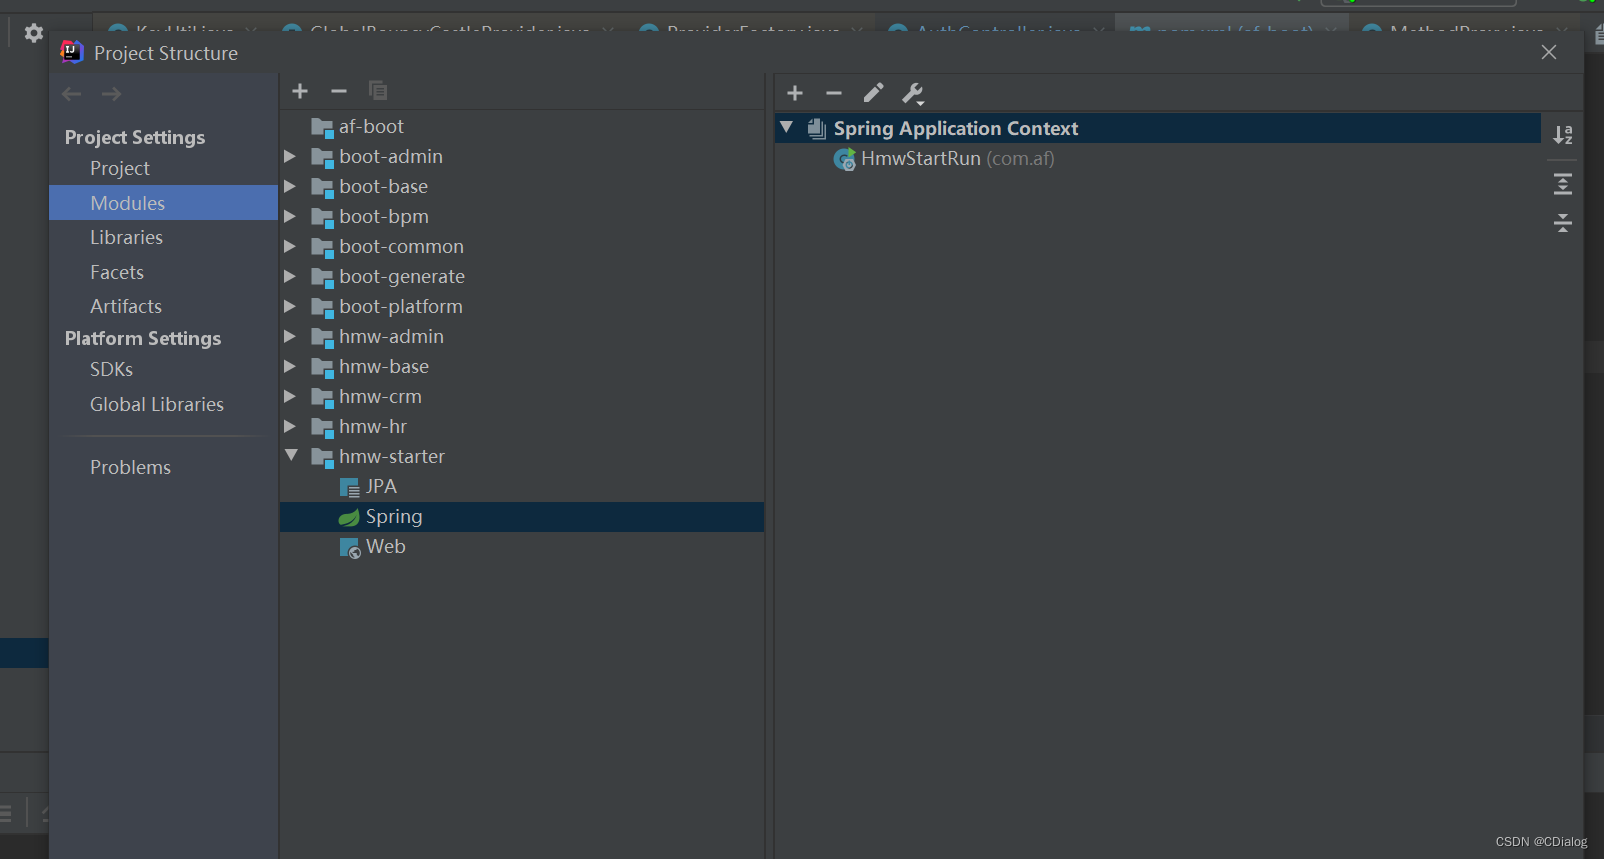
Task: Sort contexts alphabetically icon
Action: (x=1563, y=134)
